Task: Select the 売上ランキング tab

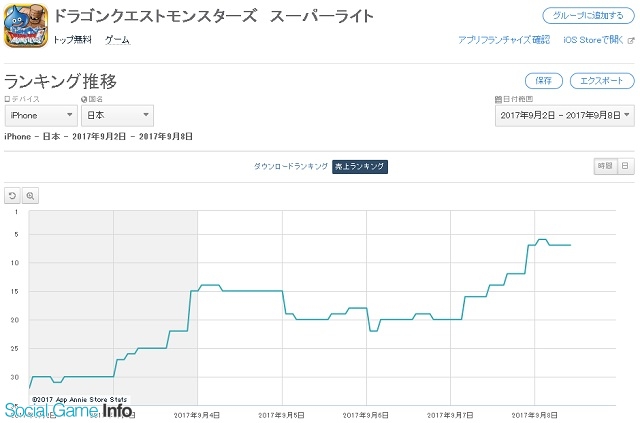Action: [x=360, y=167]
